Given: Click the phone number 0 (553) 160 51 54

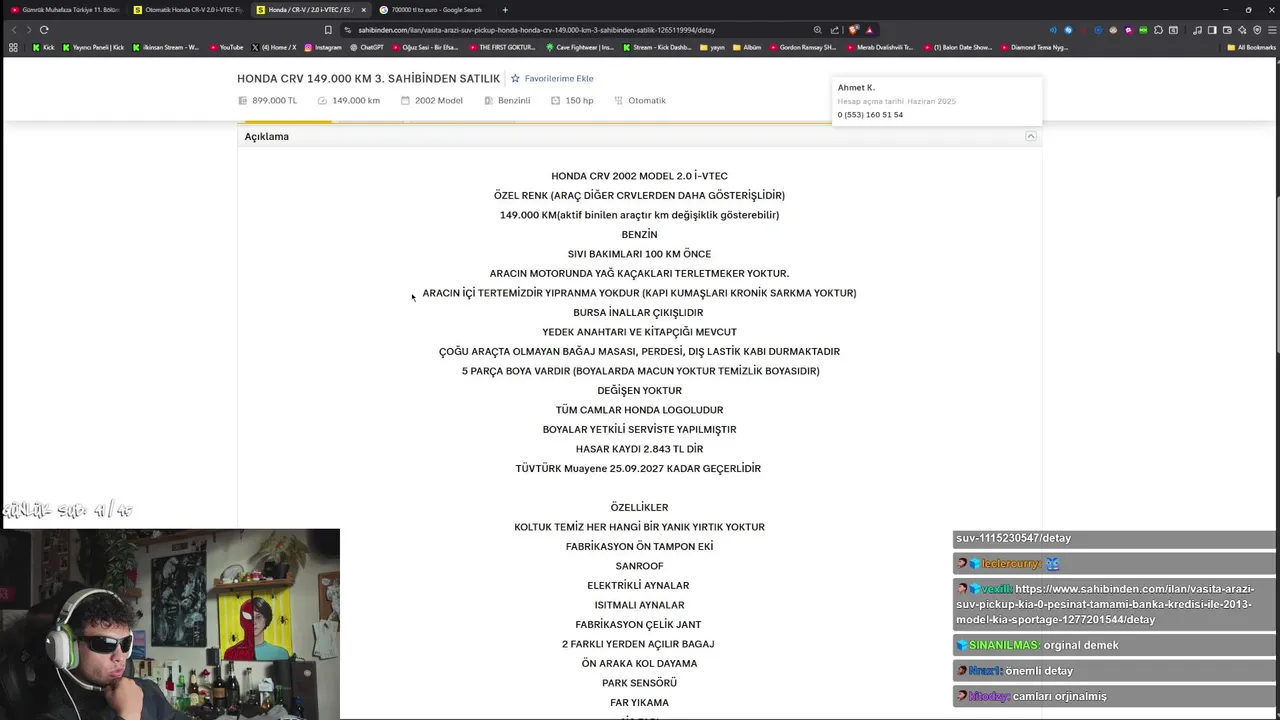Looking at the screenshot, I should [x=870, y=115].
